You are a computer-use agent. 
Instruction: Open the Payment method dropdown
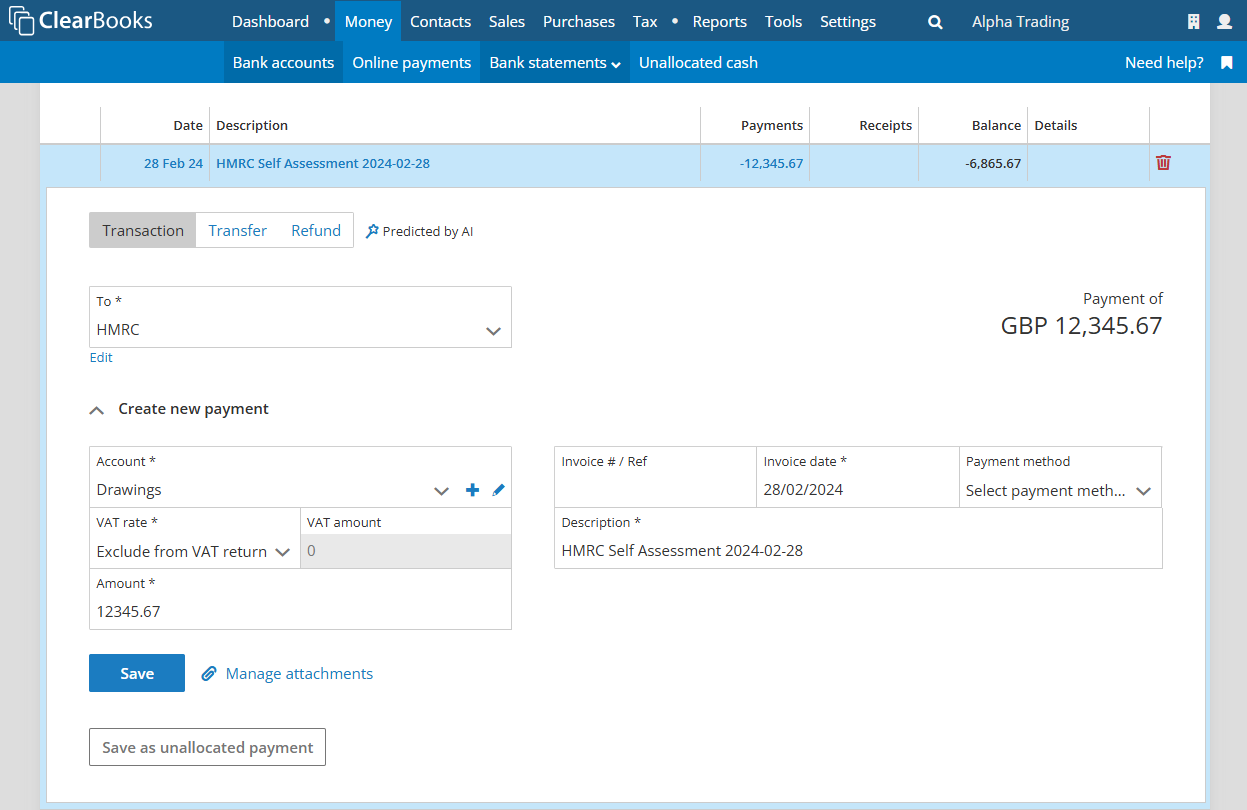pos(1060,477)
